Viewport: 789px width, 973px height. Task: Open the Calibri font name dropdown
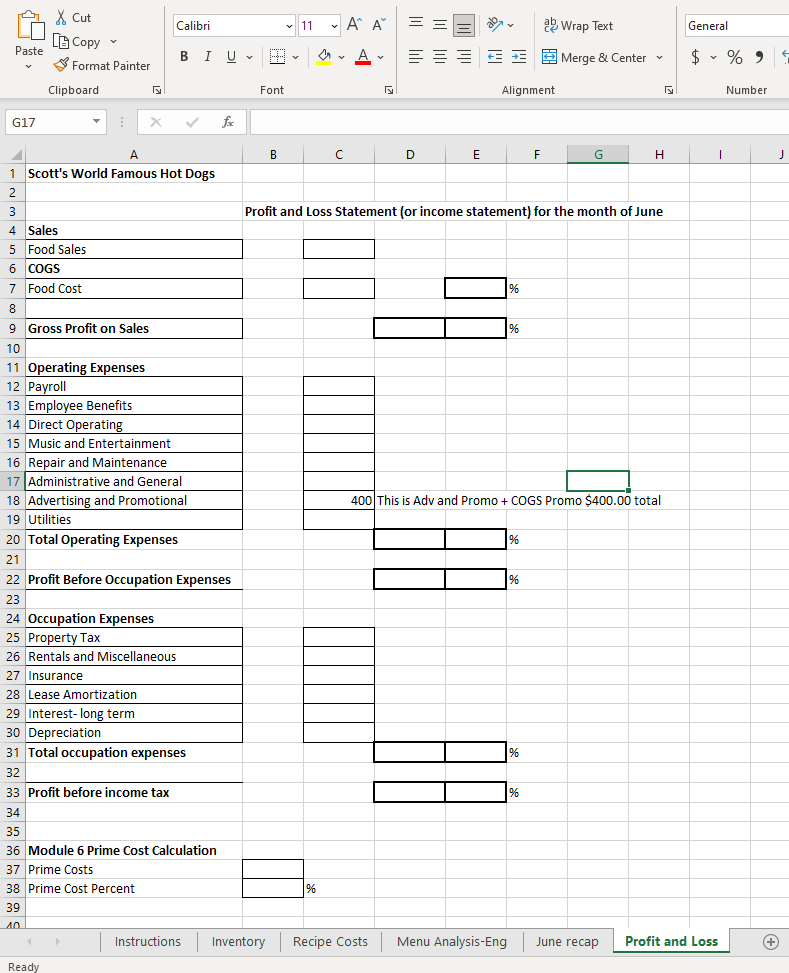click(289, 26)
